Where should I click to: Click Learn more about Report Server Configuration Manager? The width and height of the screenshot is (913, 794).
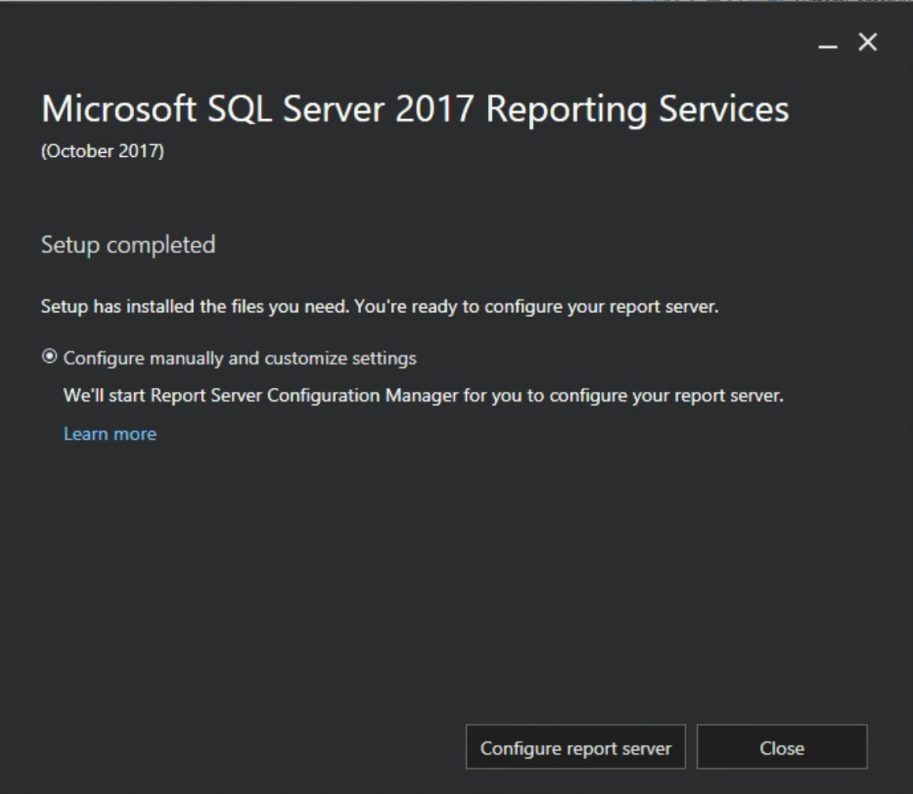click(109, 433)
